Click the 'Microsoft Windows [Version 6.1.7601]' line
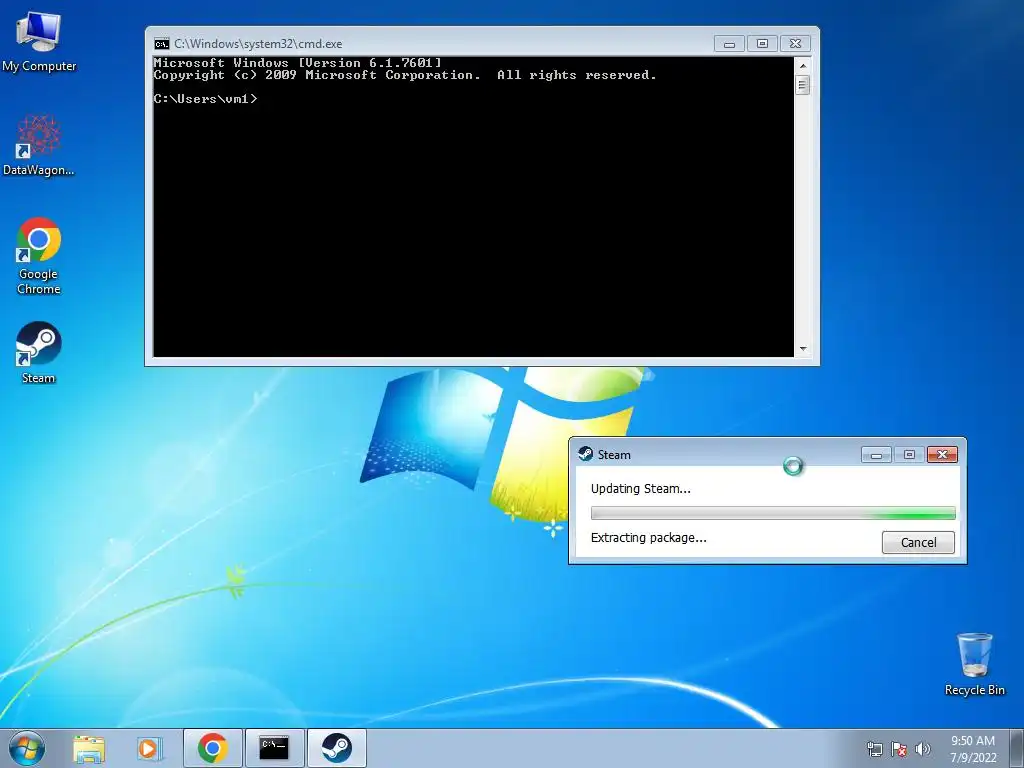The width and height of the screenshot is (1024, 768). (297, 63)
